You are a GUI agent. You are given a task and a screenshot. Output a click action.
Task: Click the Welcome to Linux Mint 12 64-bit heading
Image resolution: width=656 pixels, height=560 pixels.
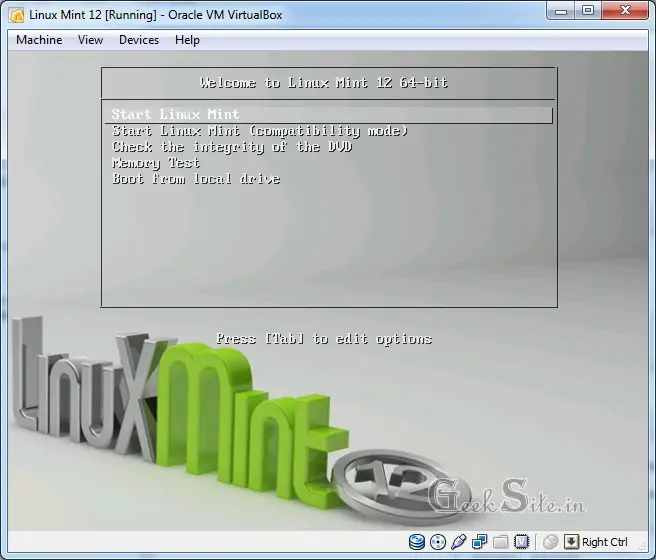pos(324,83)
